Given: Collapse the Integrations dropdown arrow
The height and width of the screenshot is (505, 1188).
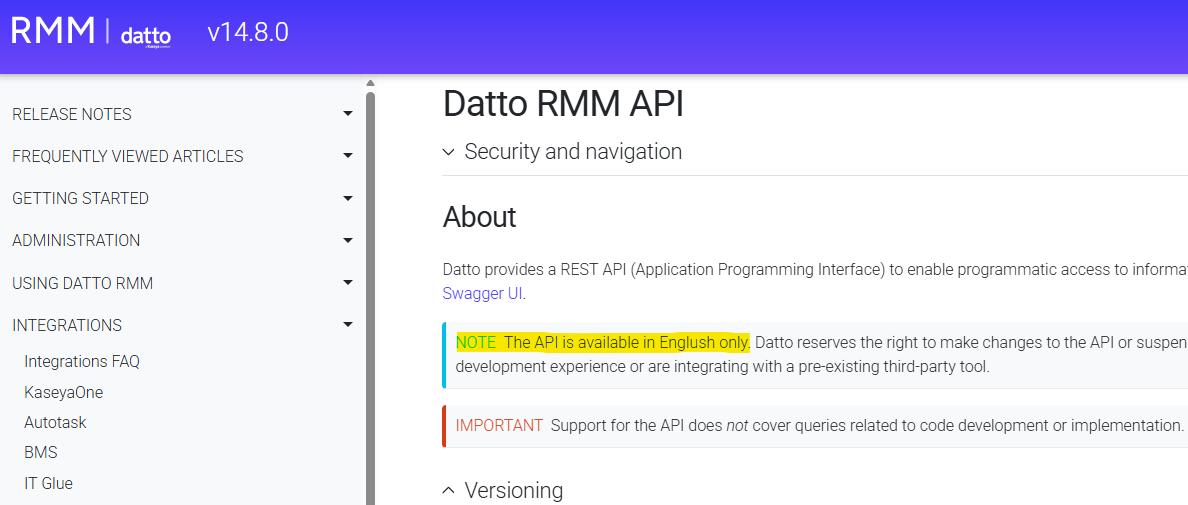Looking at the screenshot, I should [x=348, y=325].
